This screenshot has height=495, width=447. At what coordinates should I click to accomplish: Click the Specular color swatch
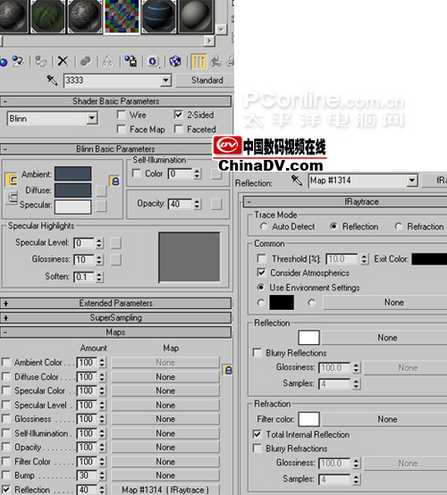pos(73,207)
